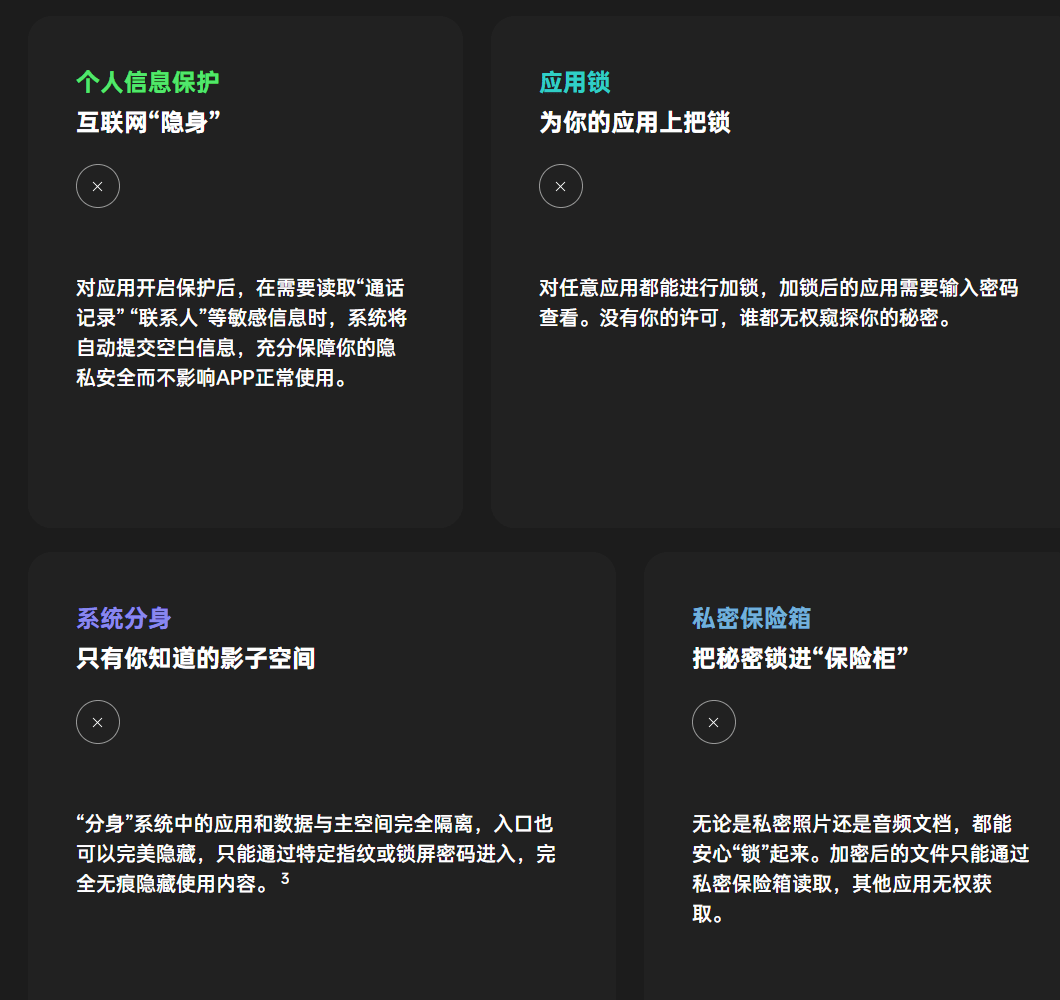The height and width of the screenshot is (1000, 1060).
Task: Click the blue 私密保险箱 heading
Action: 751,618
